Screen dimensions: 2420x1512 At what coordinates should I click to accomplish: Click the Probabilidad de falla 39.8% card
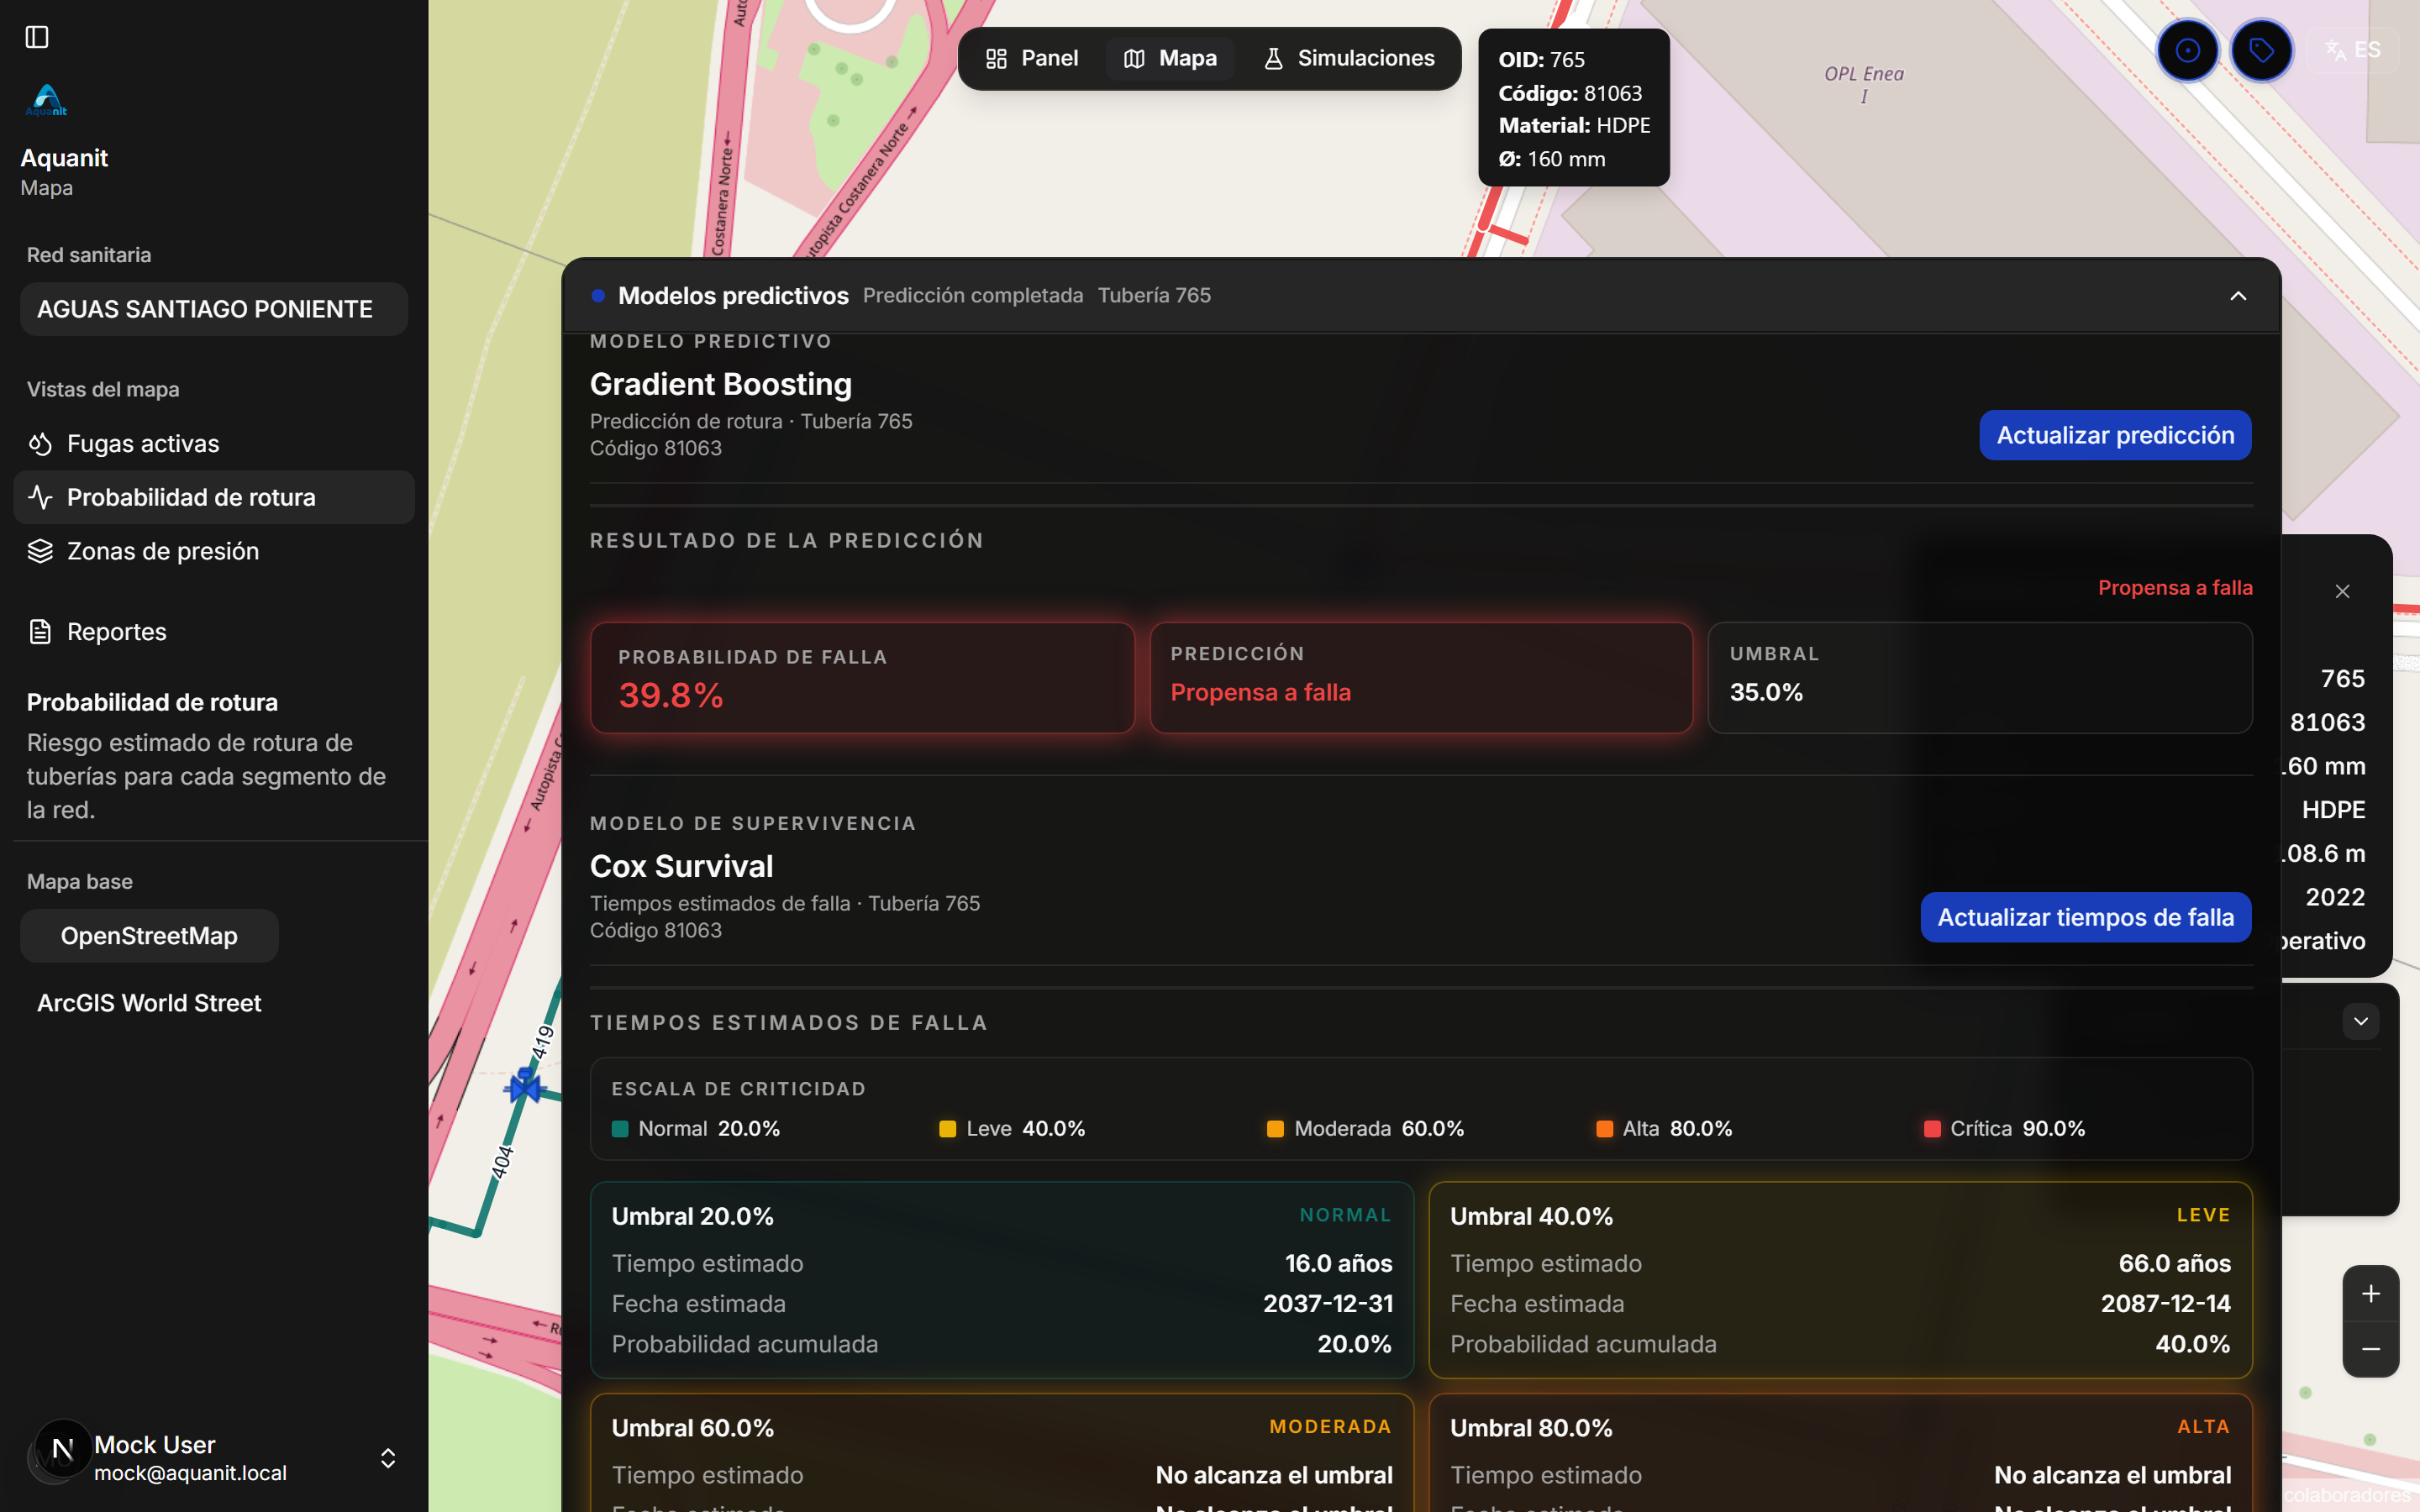click(862, 678)
